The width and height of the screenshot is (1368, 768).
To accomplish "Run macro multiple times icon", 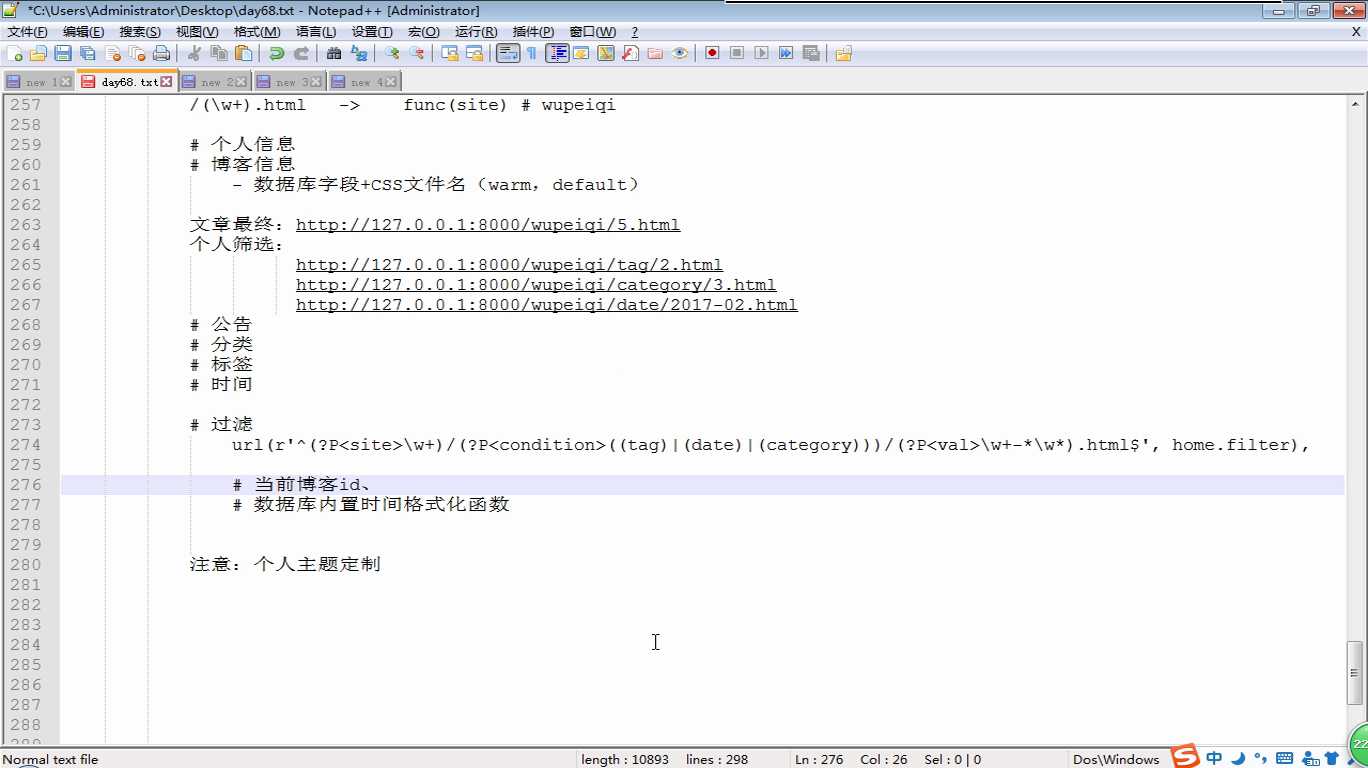I will click(x=786, y=53).
